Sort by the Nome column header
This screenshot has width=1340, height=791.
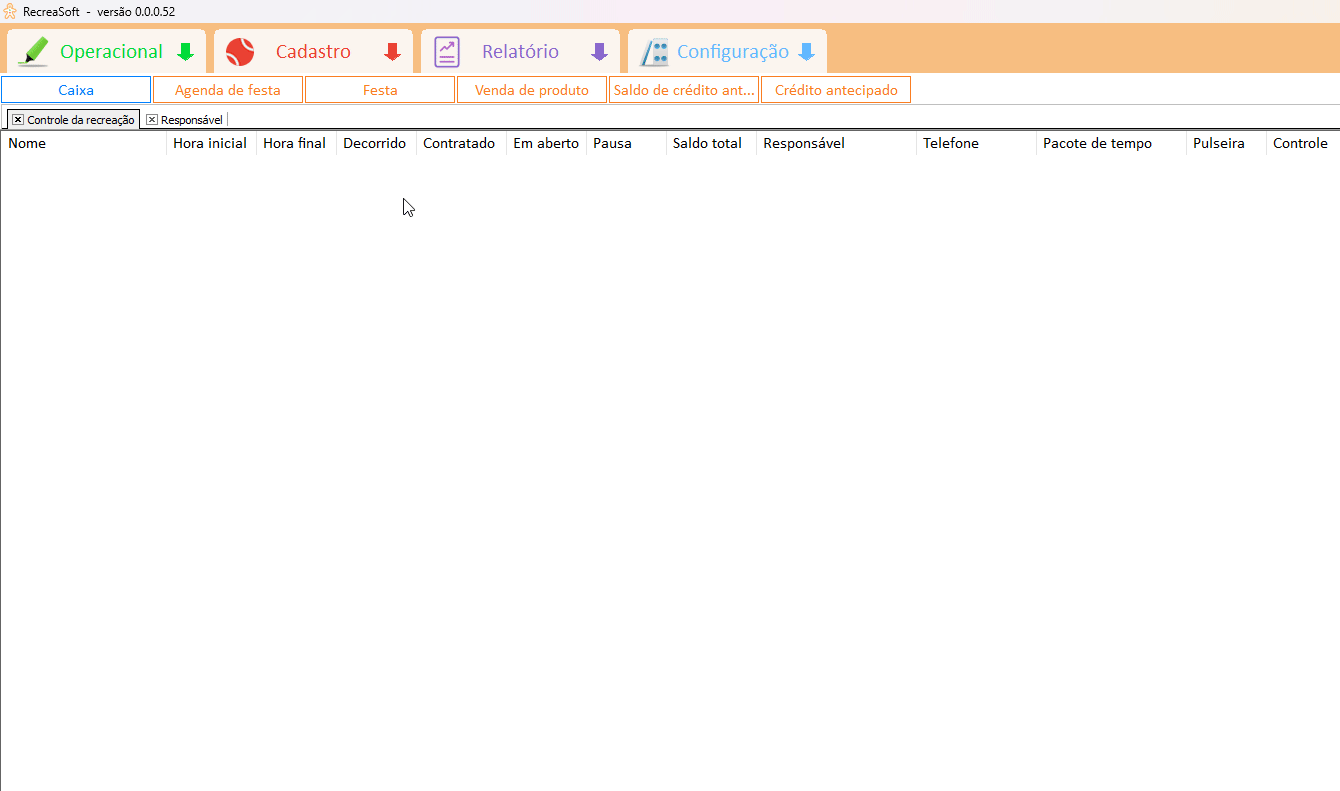[27, 143]
